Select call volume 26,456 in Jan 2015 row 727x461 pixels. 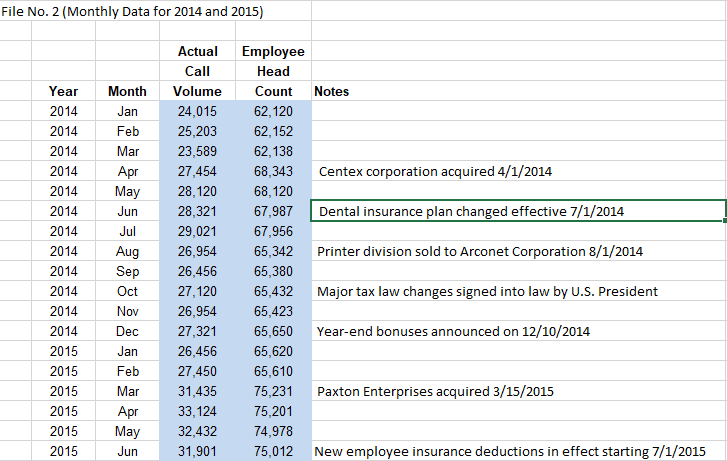(x=197, y=350)
